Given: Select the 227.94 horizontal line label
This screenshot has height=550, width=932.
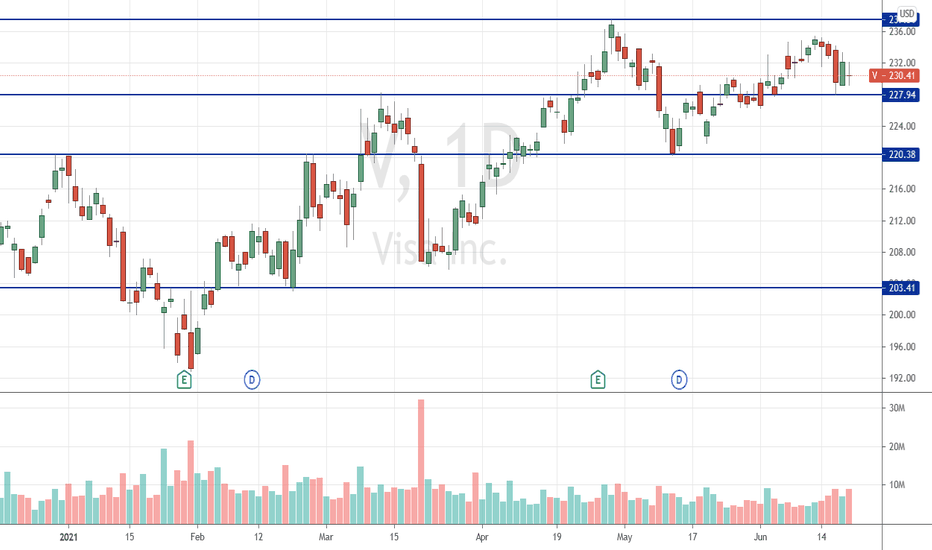Looking at the screenshot, I should tap(900, 95).
